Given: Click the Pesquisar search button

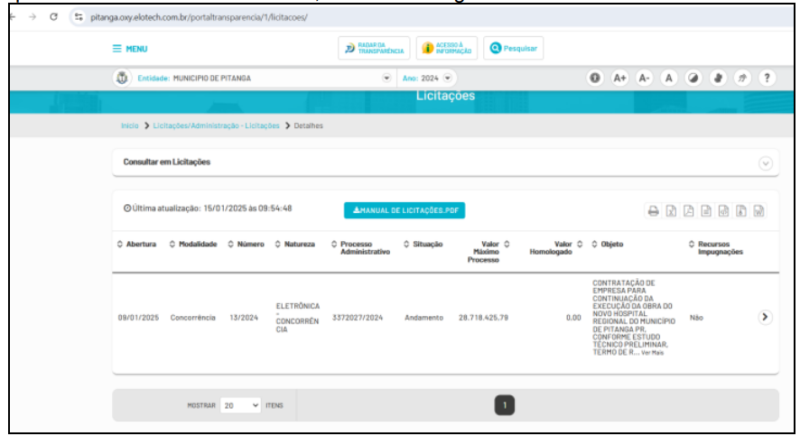Looking at the screenshot, I should [513, 48].
